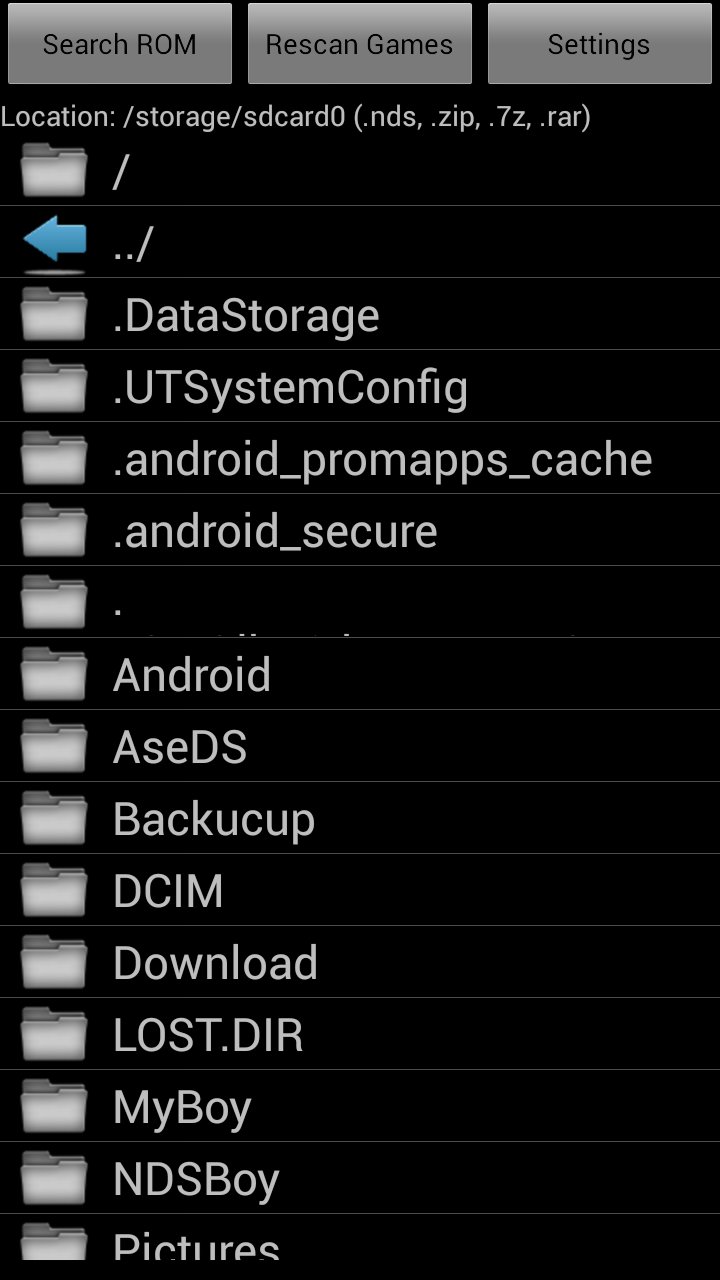
Task: Browse into the Download folder
Action: (x=215, y=963)
